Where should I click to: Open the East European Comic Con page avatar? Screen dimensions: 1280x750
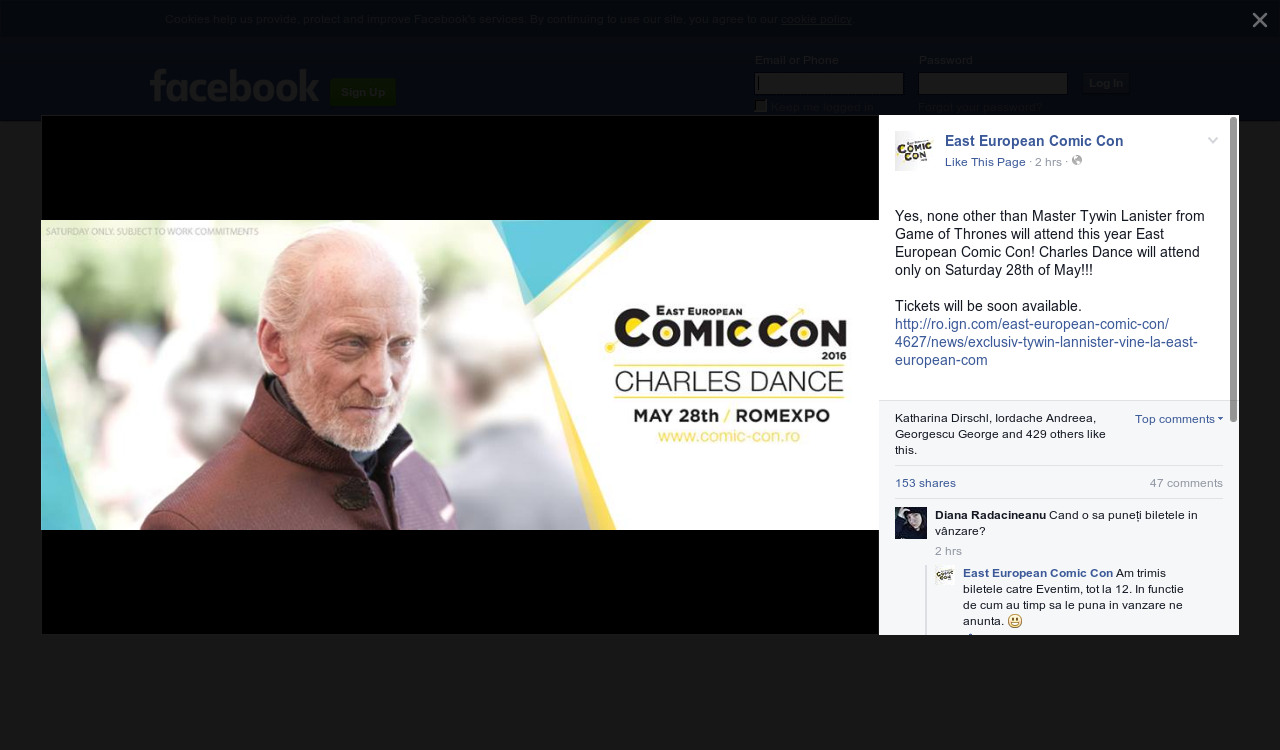[914, 151]
